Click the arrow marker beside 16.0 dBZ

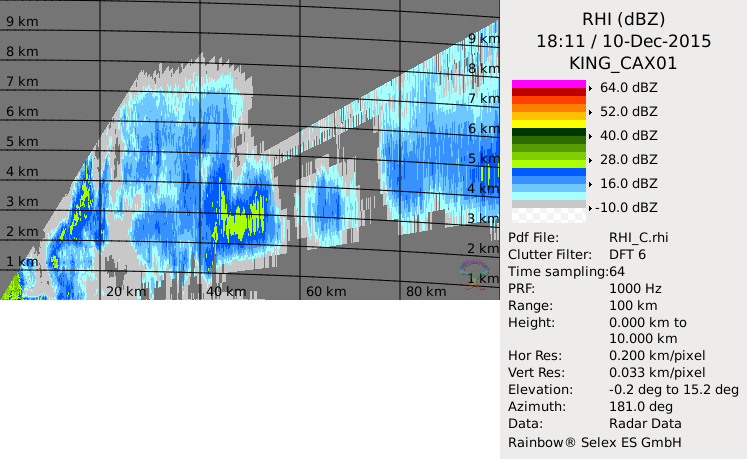[591, 184]
